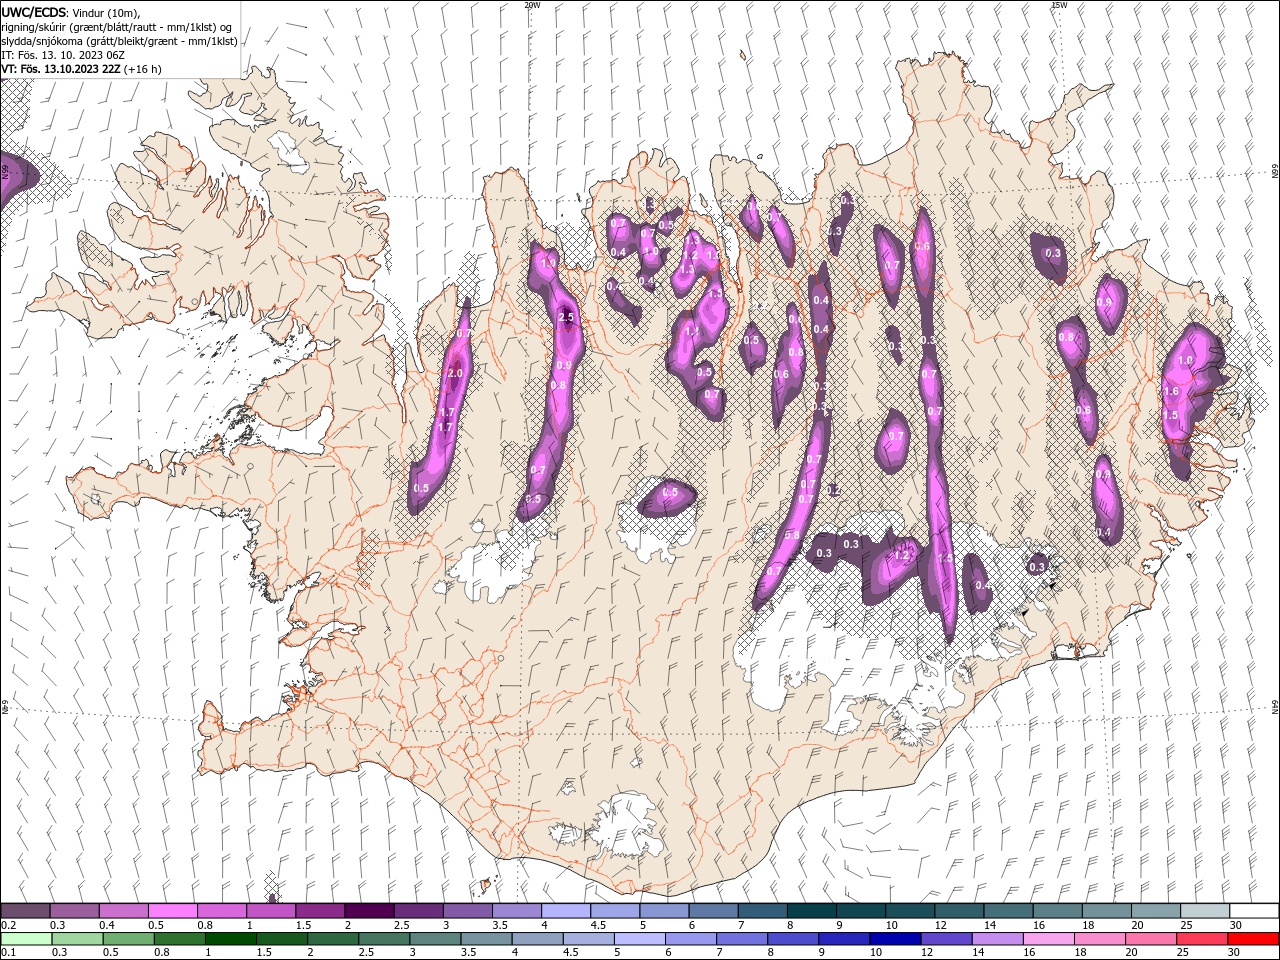The width and height of the screenshot is (1280, 960).
Task: Pick upper-legend swatch between 0.2 and 0.3
Action: (25, 911)
